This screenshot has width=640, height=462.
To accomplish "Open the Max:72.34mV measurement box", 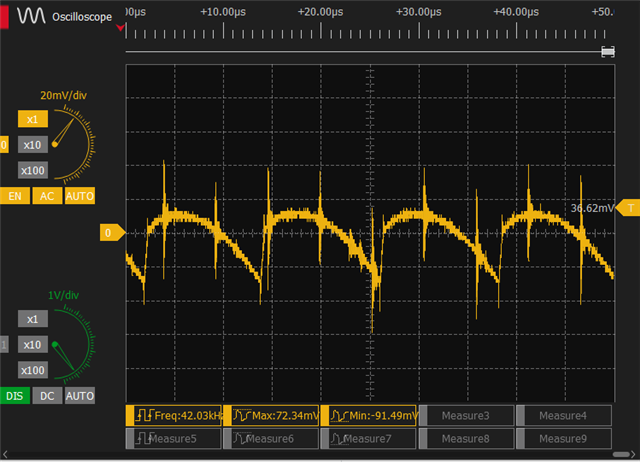I will coord(271,415).
